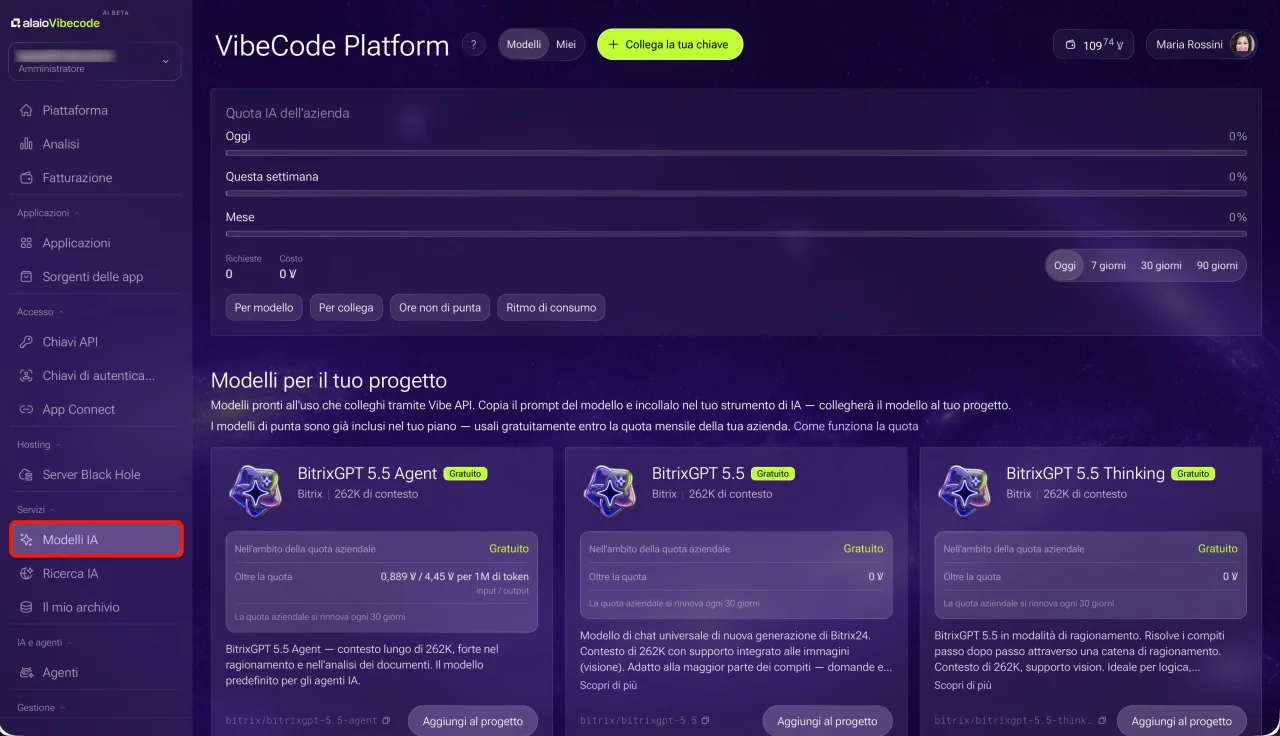Click the Richieste counter value

pyautogui.click(x=229, y=274)
